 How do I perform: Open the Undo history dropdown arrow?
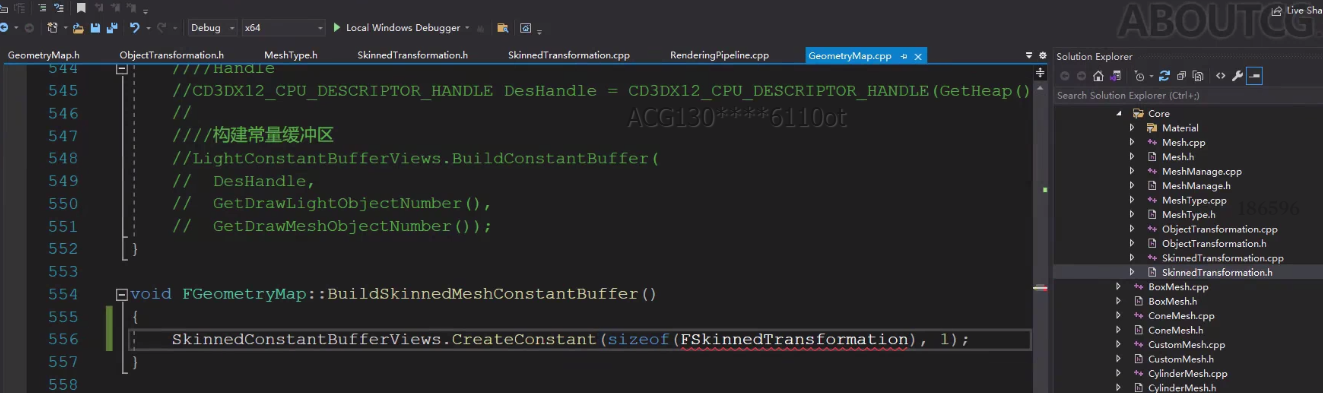pyautogui.click(x=148, y=28)
